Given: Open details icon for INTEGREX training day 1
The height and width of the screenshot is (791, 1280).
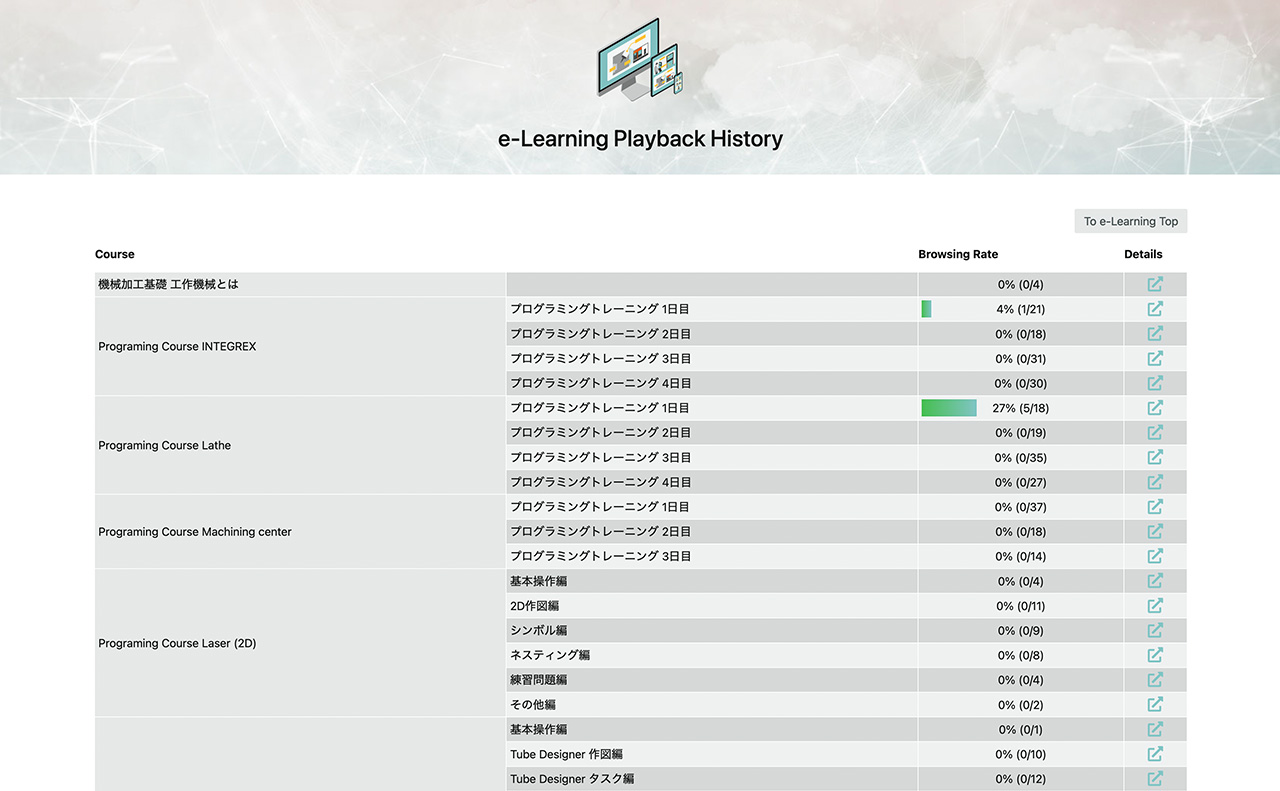Looking at the screenshot, I should [1155, 309].
